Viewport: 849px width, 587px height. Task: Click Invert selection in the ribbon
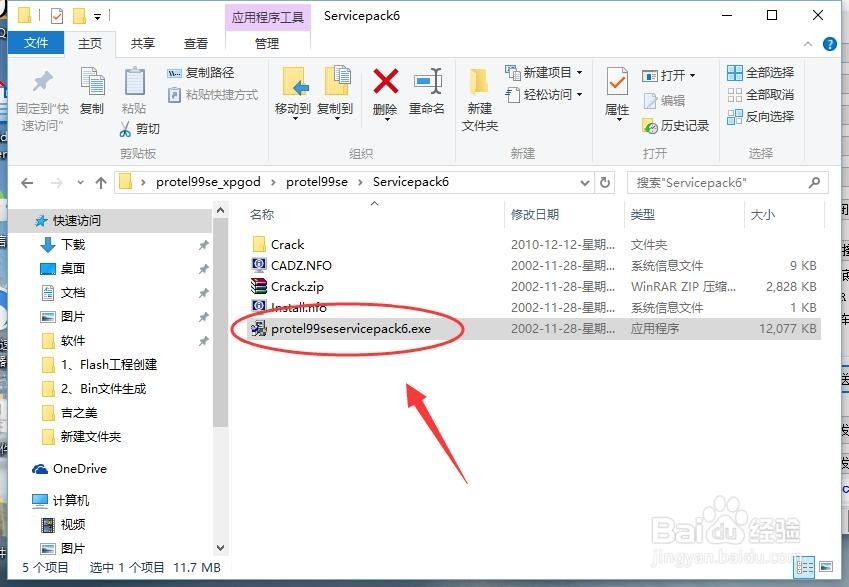(761, 116)
